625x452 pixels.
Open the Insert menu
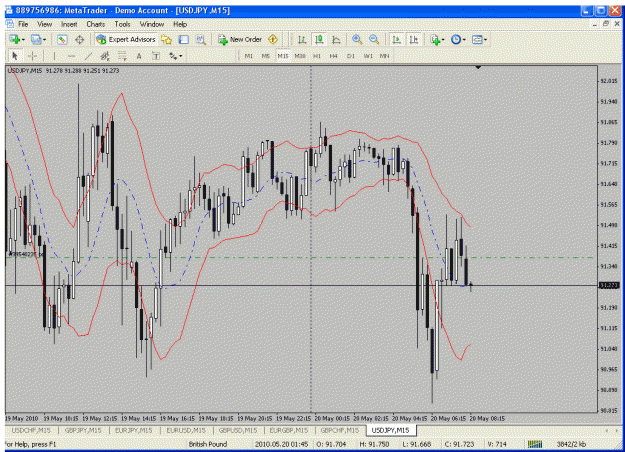point(69,24)
